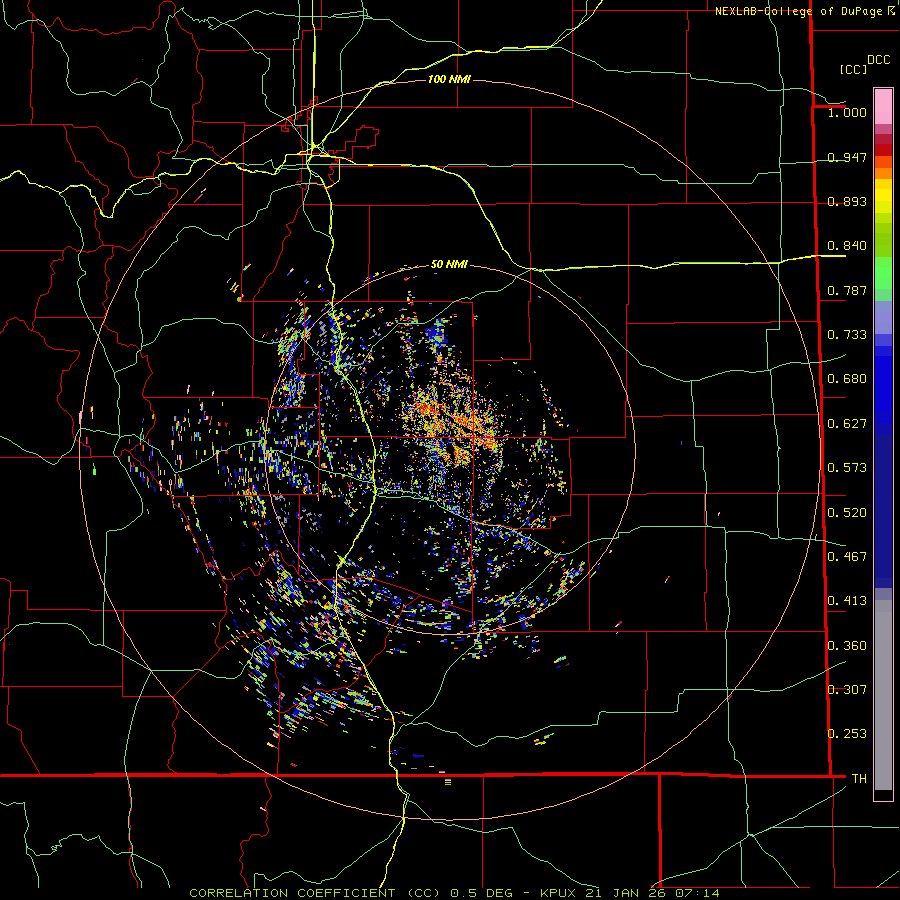Click the CORRELATION COEFFICIENT title in caption
This screenshot has height=900, width=900.
292,893
